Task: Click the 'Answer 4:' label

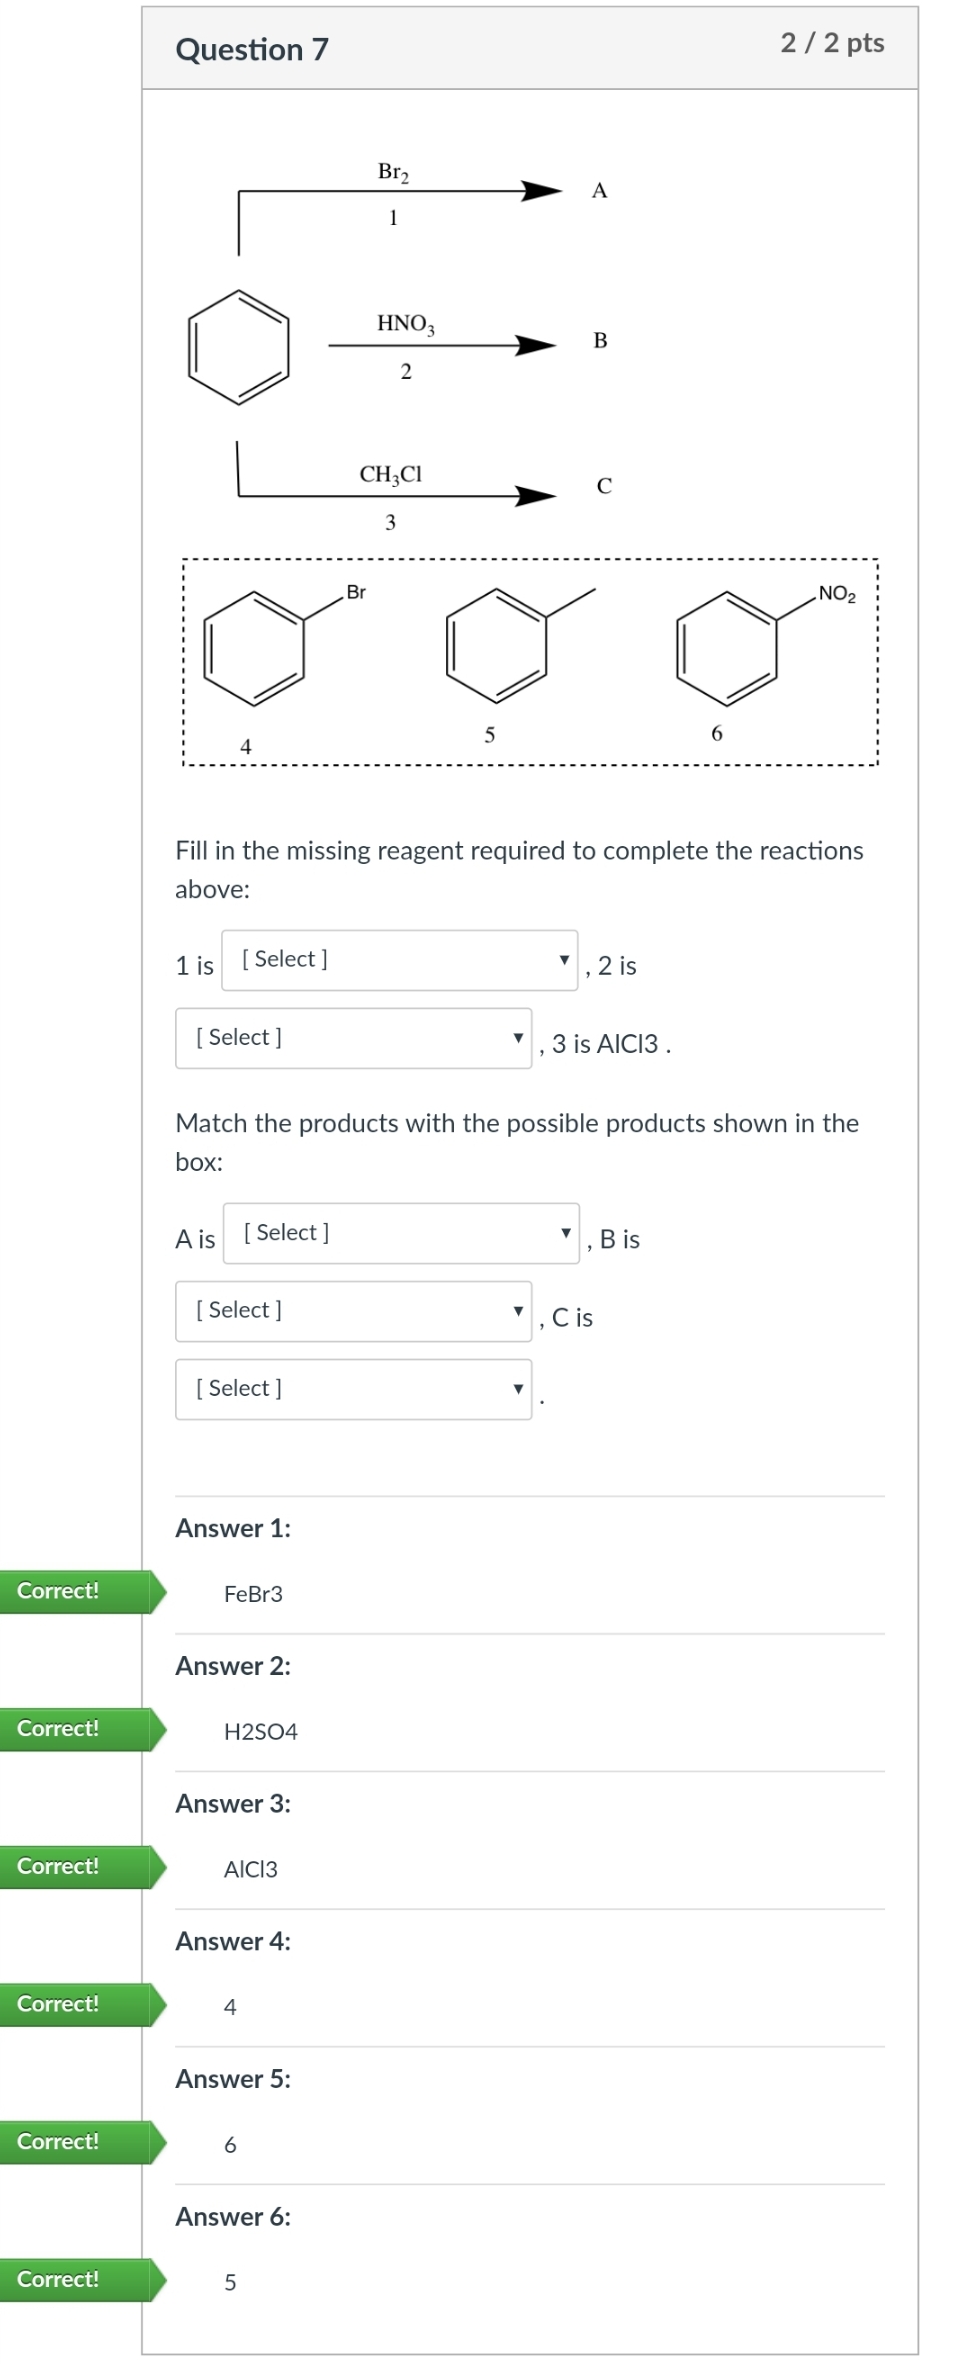Action: point(233,1941)
